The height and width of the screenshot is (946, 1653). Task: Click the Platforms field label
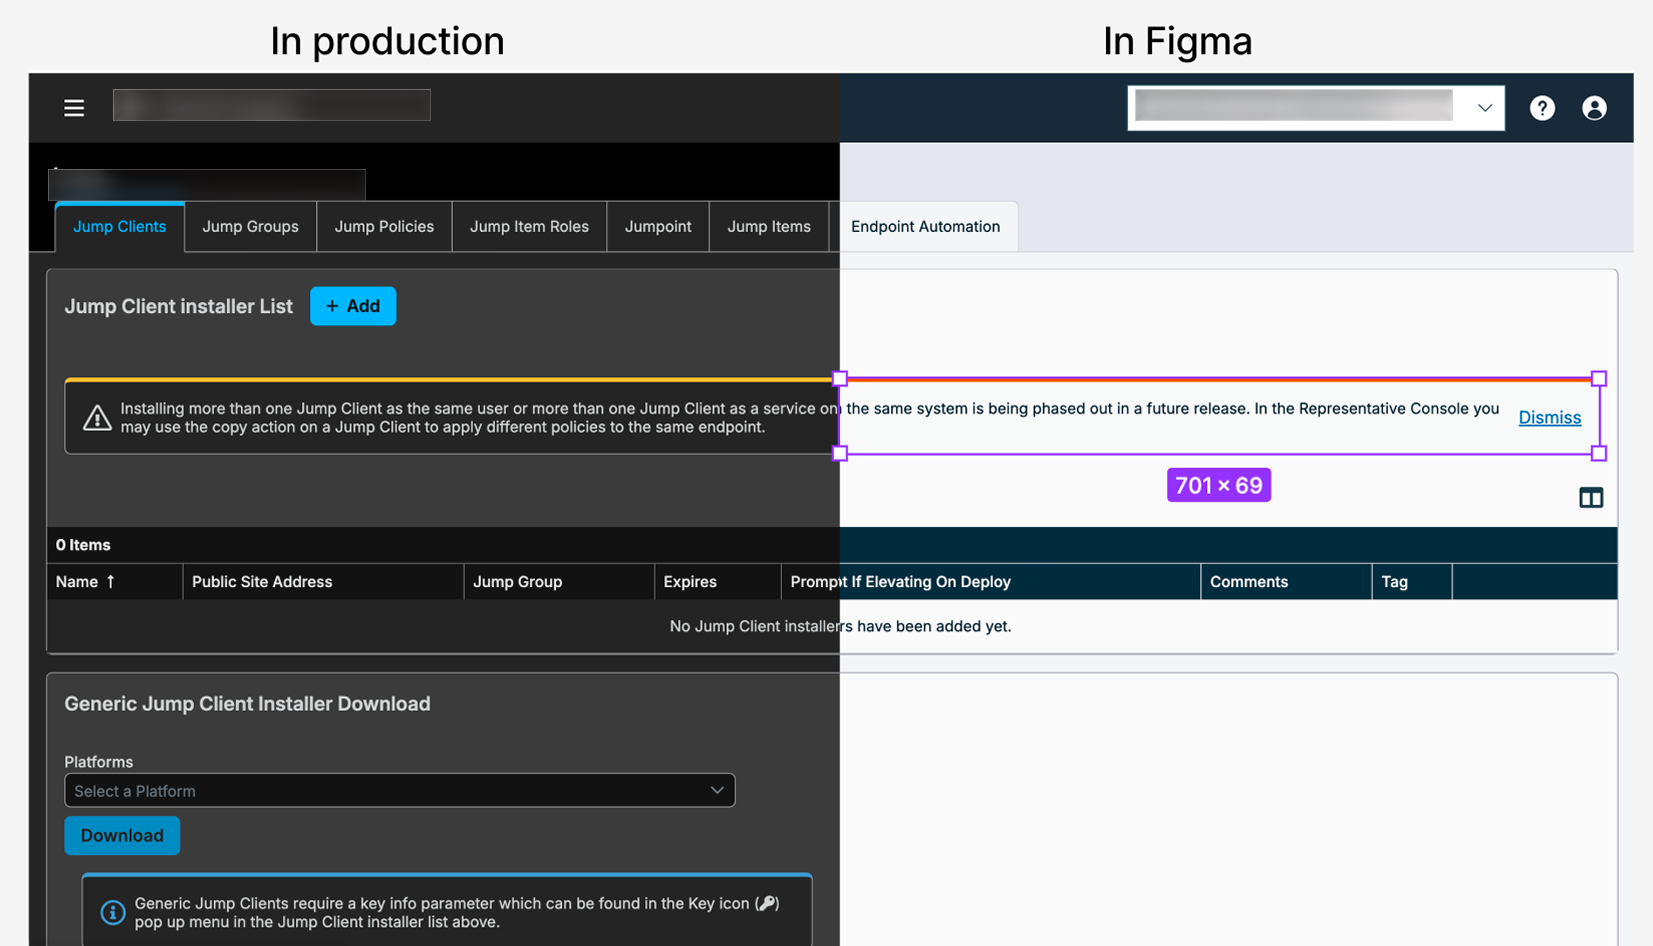(x=98, y=762)
